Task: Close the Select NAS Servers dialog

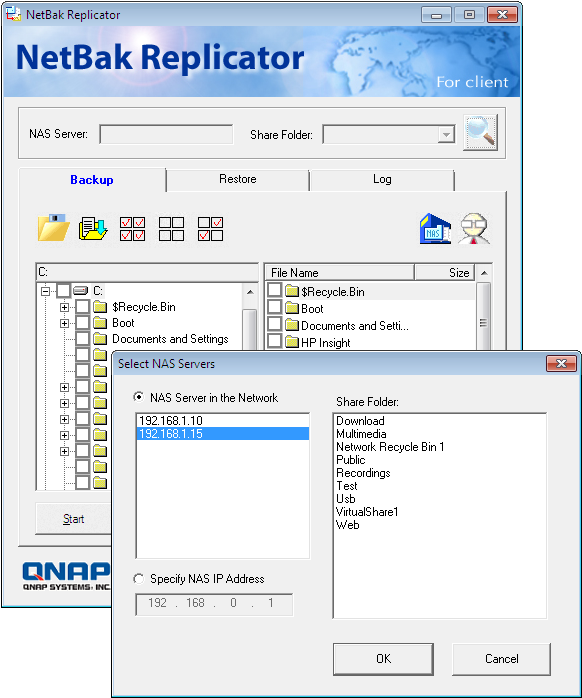Action: (561, 364)
